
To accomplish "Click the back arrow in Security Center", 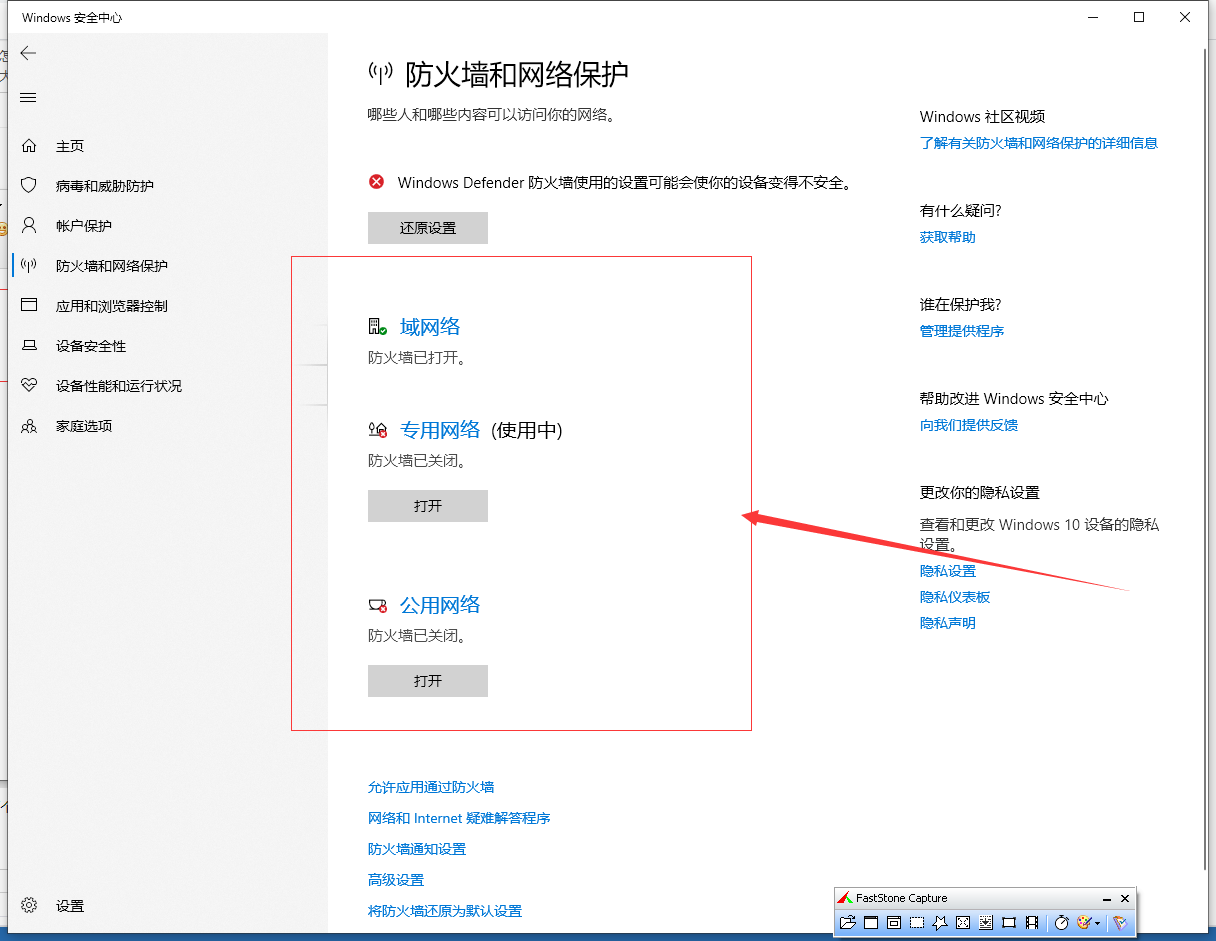I will coord(28,53).
